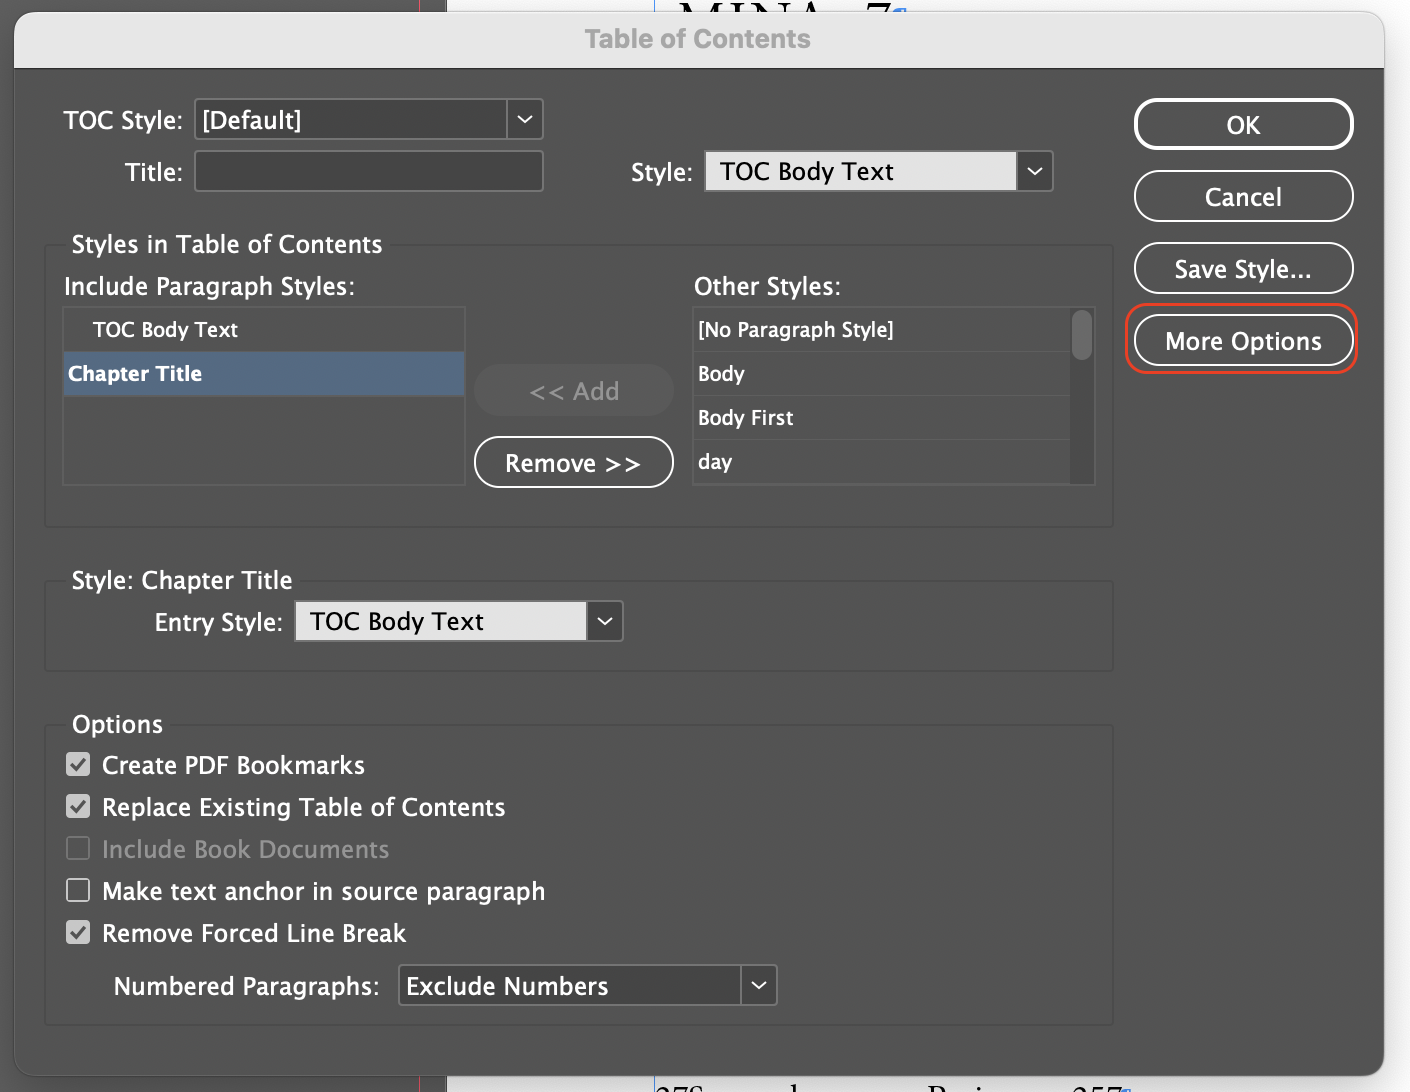
Task: Click the Remove button
Action: [573, 462]
